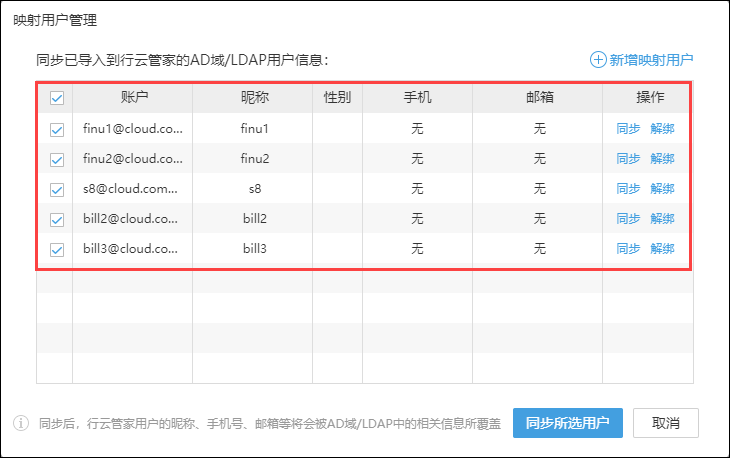730x458 pixels.
Task: Click 同步 link for finu2 row
Action: [x=628, y=159]
